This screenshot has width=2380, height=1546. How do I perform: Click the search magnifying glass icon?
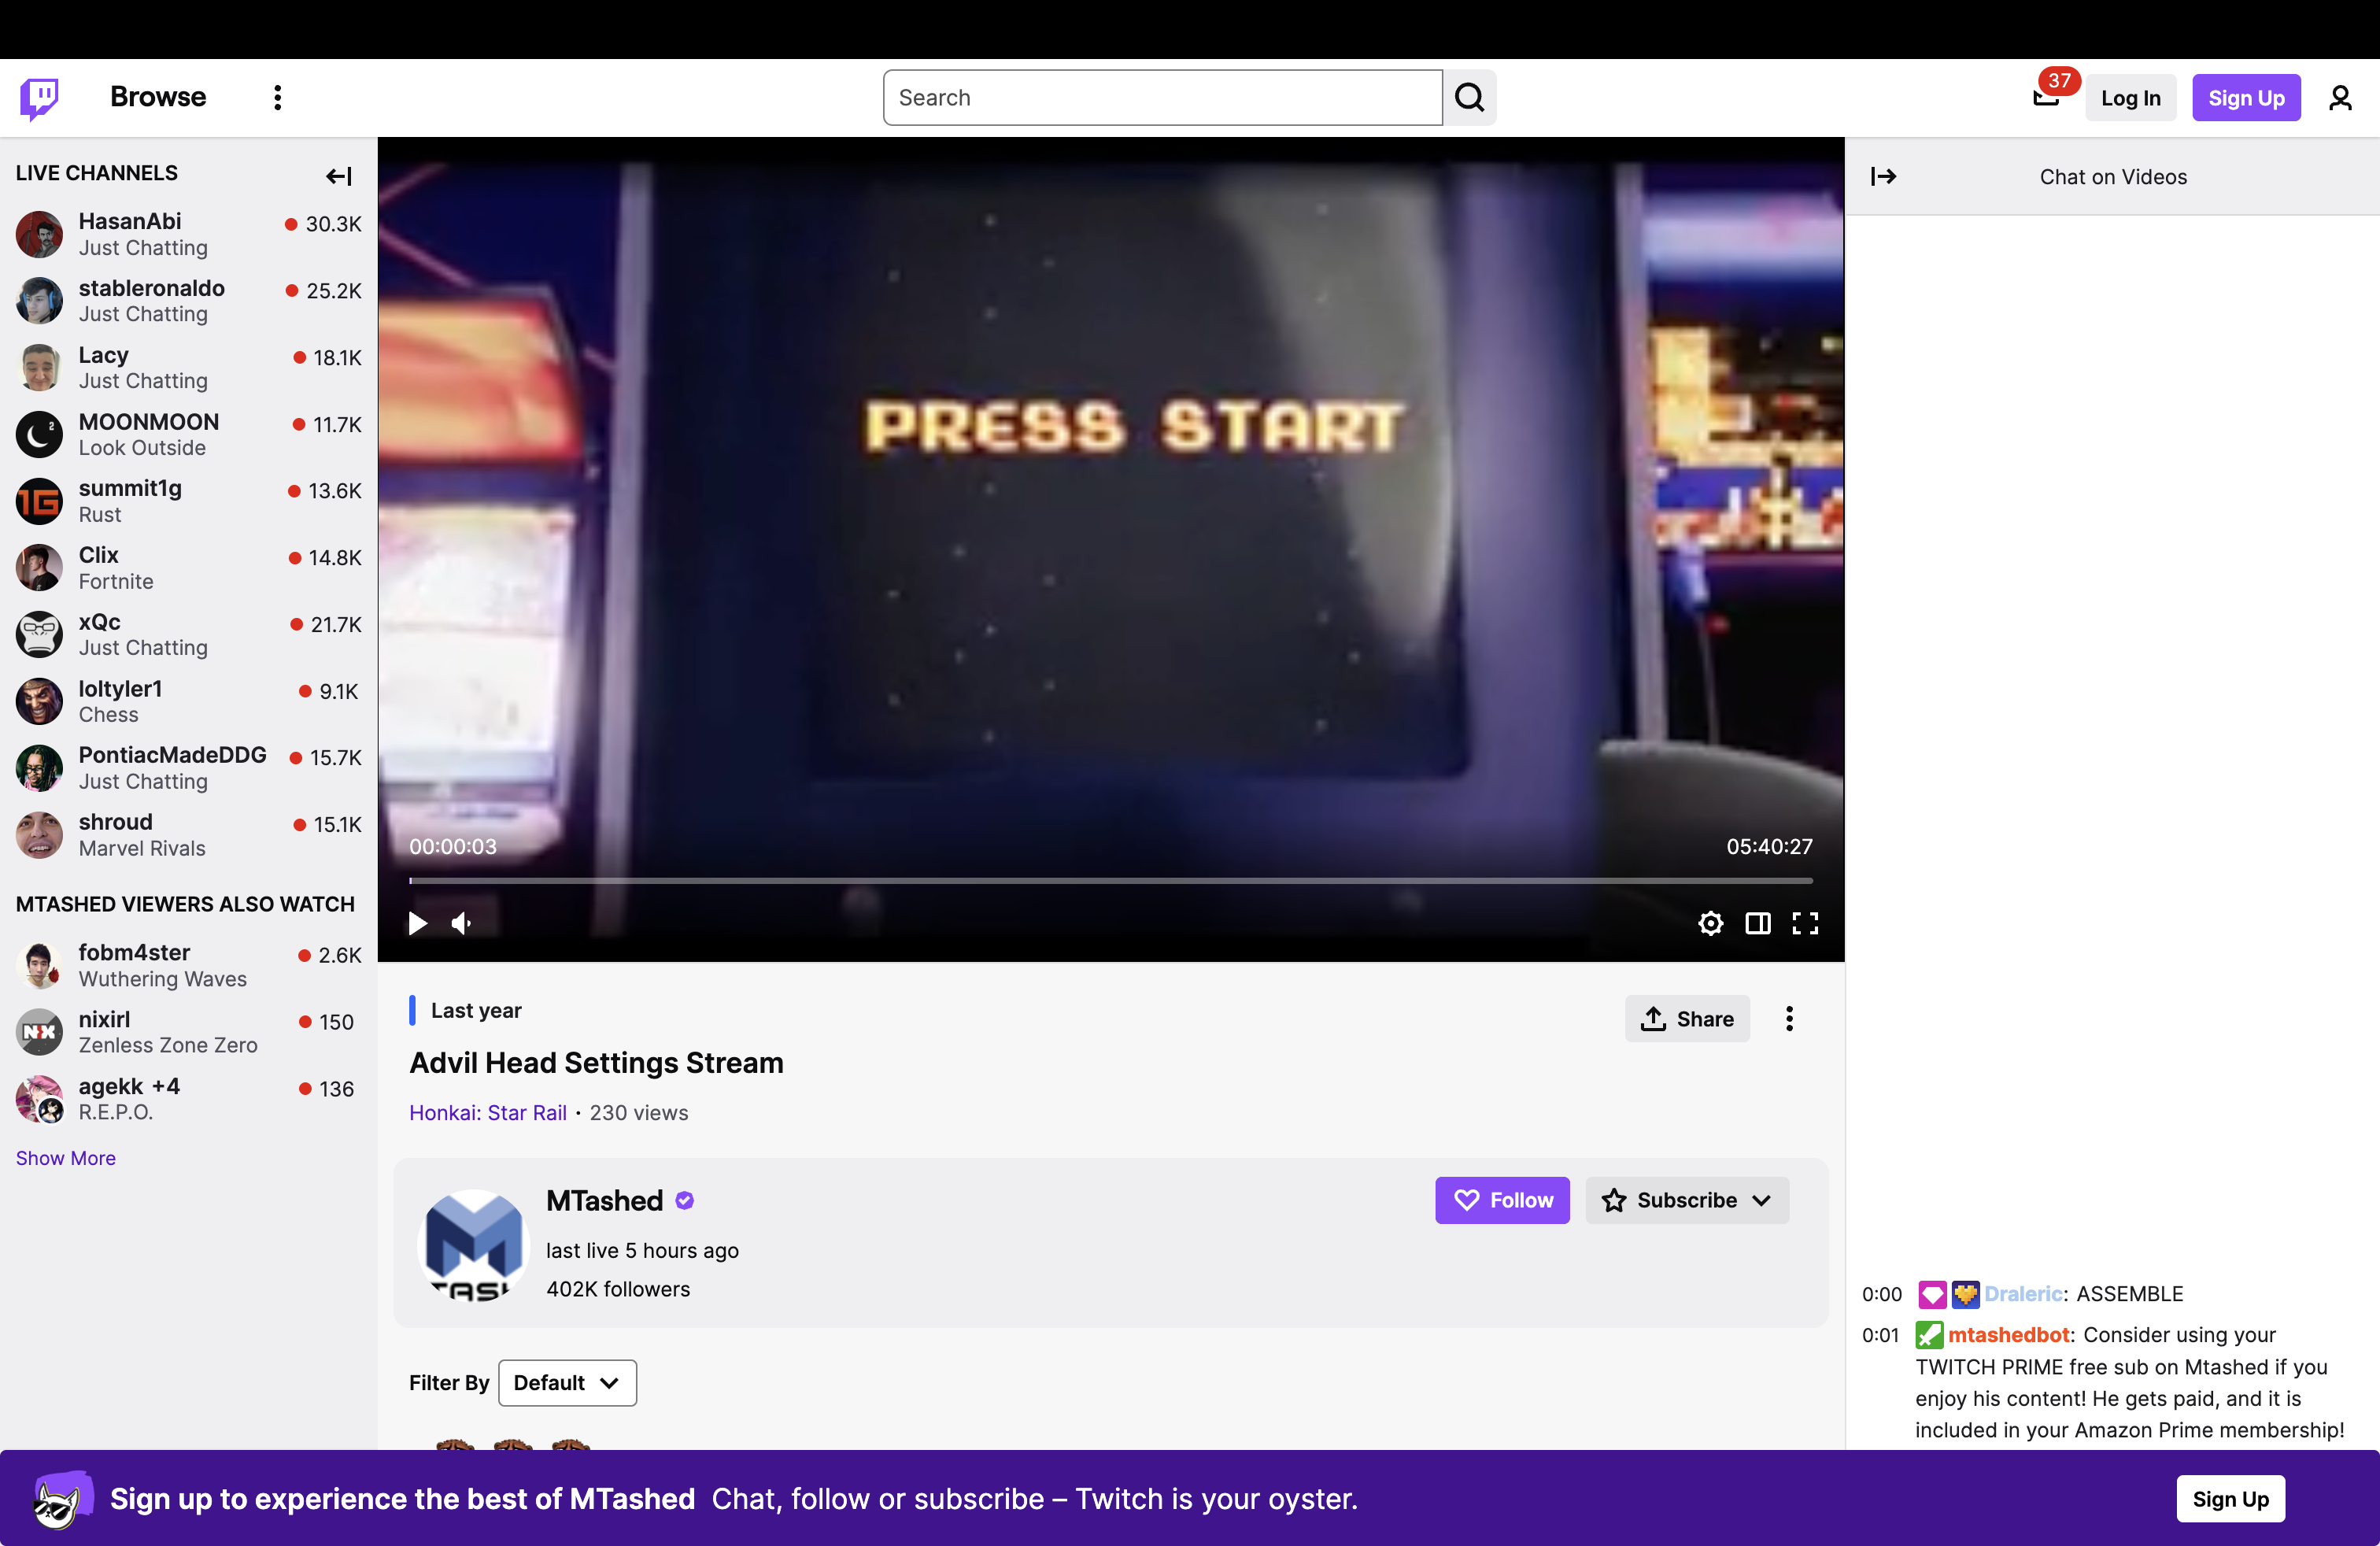coord(1468,96)
